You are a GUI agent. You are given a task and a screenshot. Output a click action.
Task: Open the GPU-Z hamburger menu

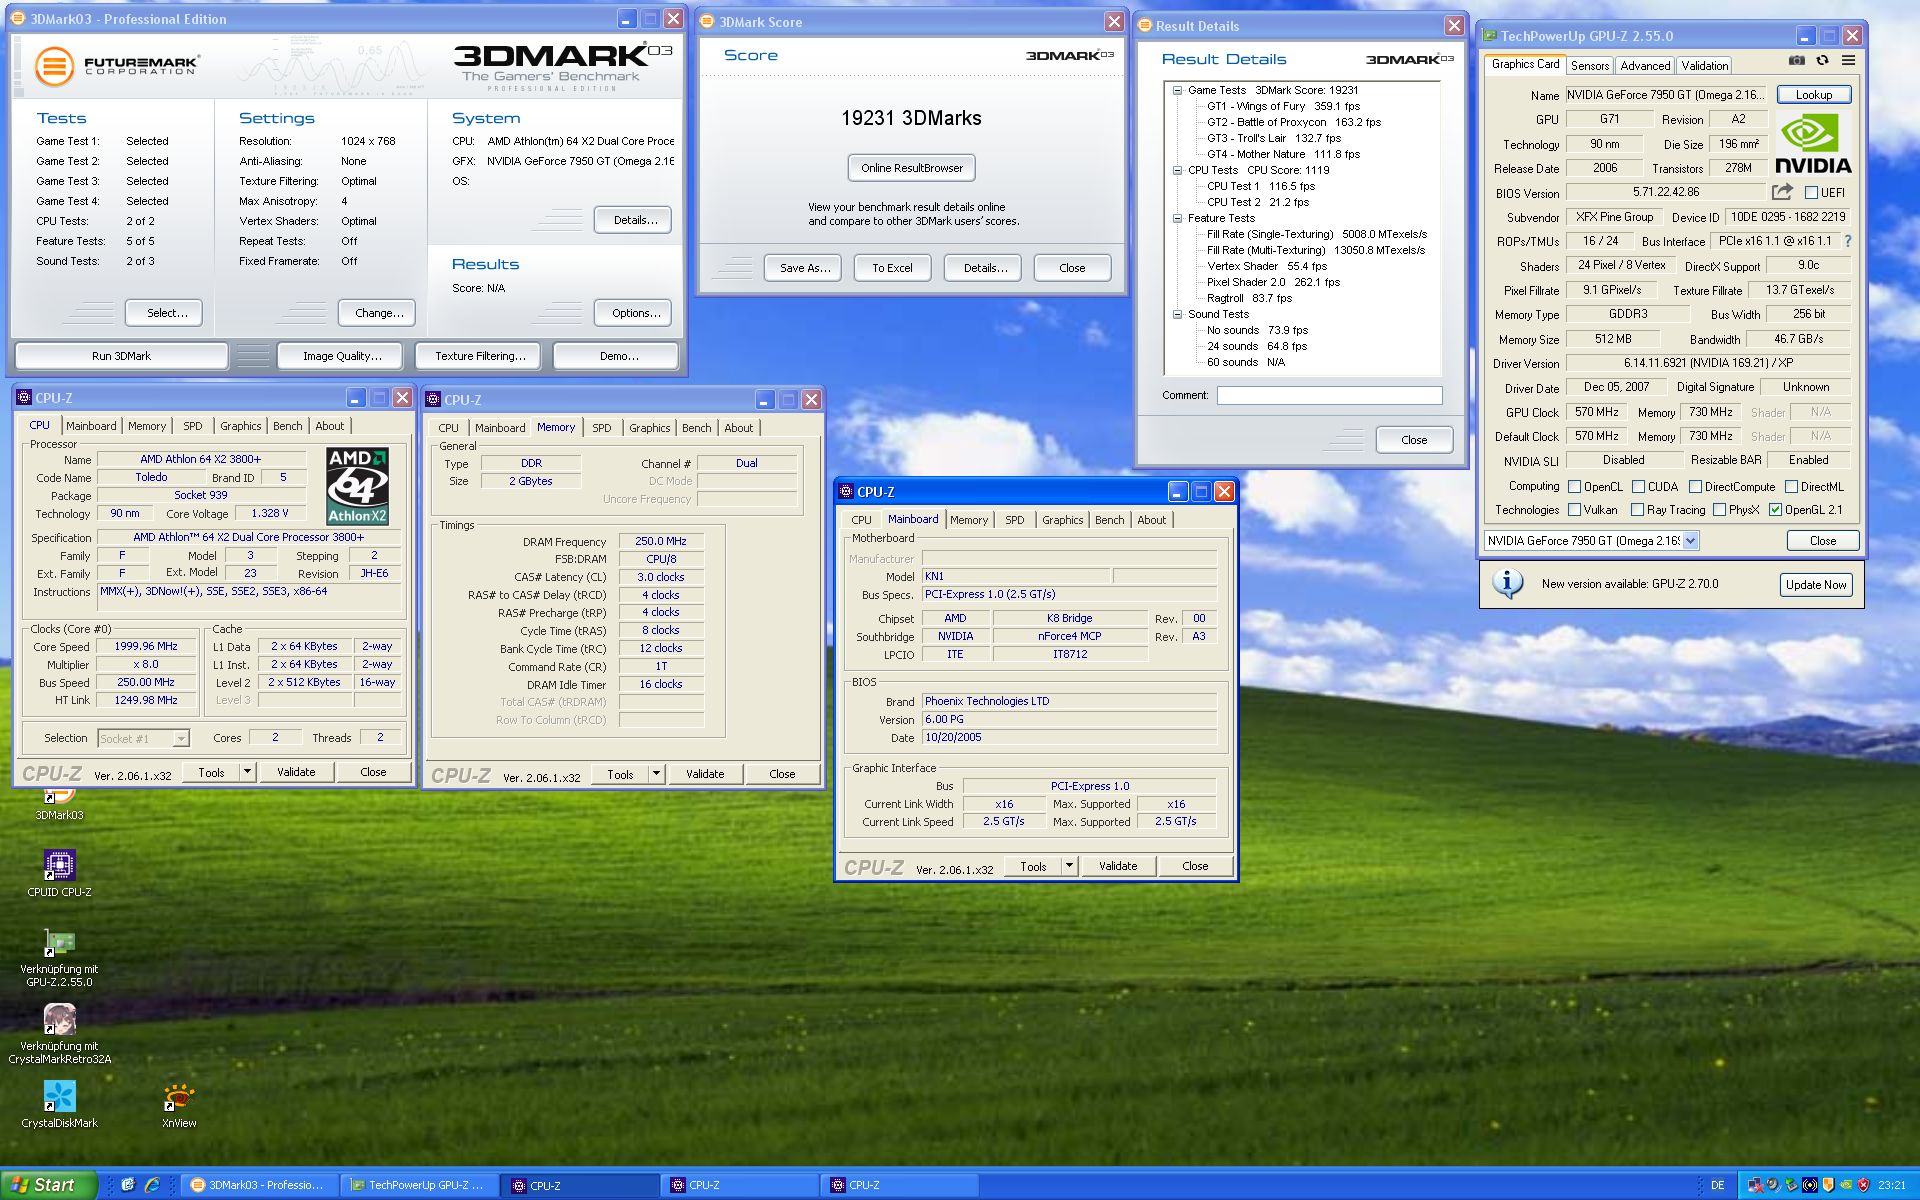pyautogui.click(x=1848, y=61)
